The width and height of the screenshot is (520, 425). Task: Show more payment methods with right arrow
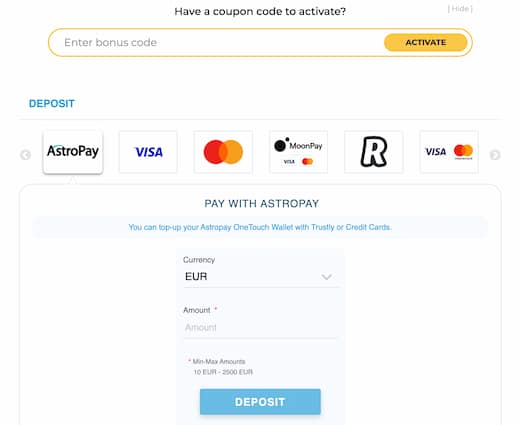pos(495,155)
